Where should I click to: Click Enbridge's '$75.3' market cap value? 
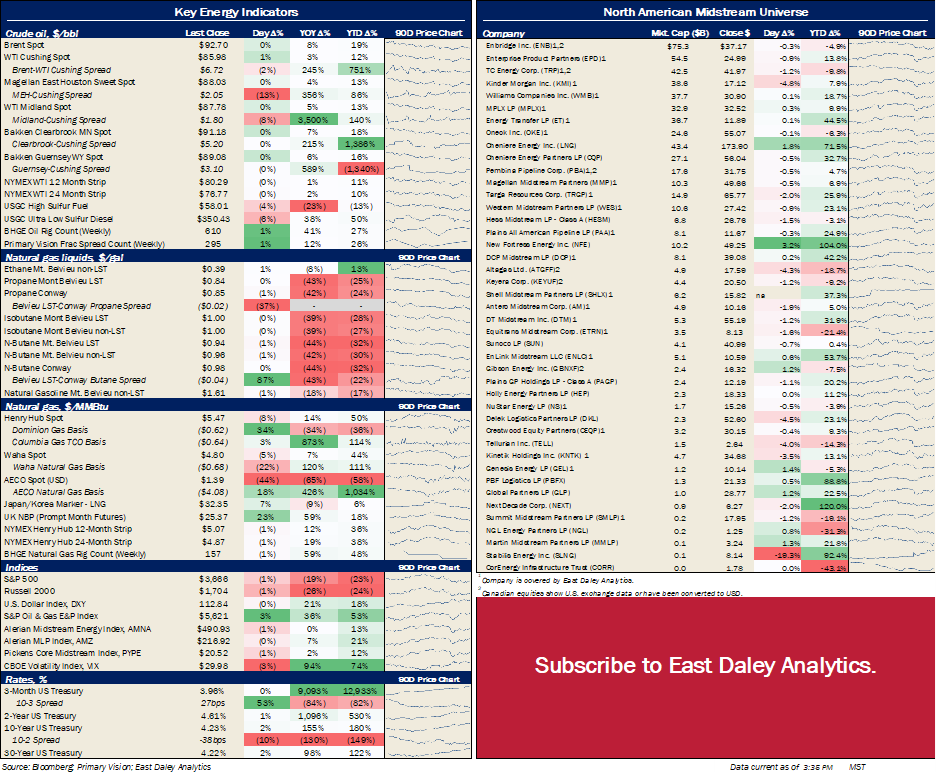click(x=678, y=46)
